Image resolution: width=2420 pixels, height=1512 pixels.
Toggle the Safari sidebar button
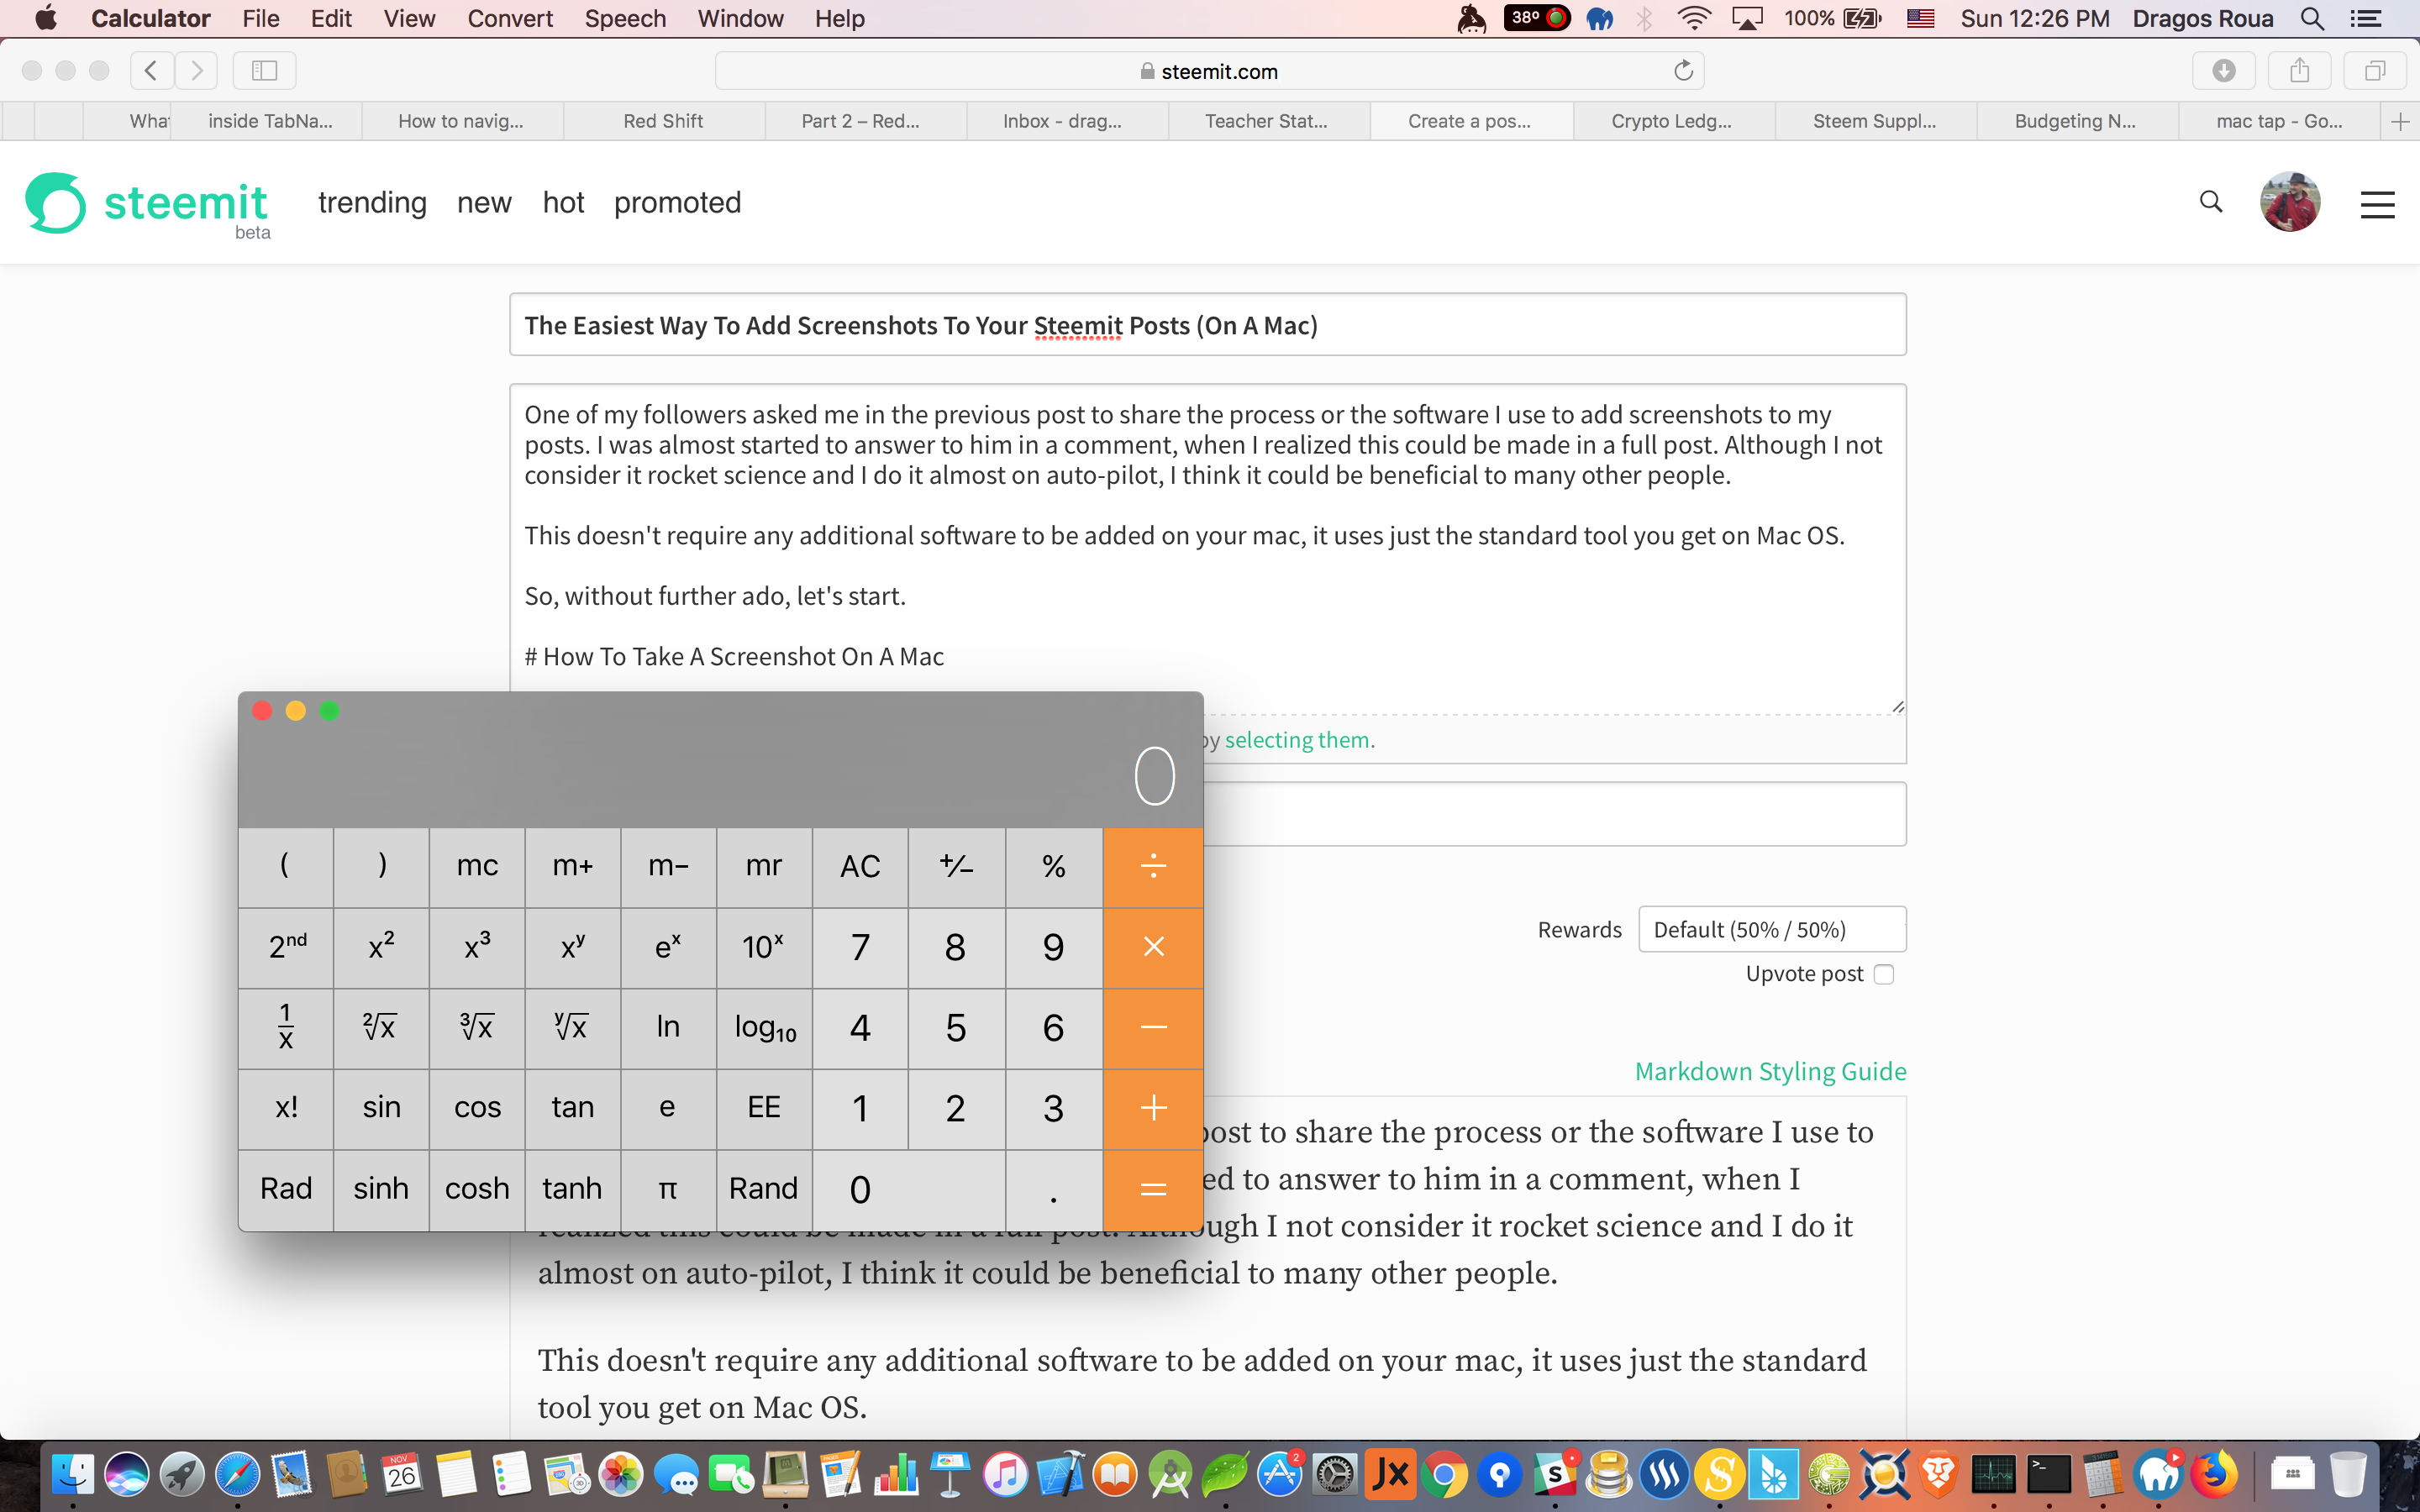pos(264,71)
